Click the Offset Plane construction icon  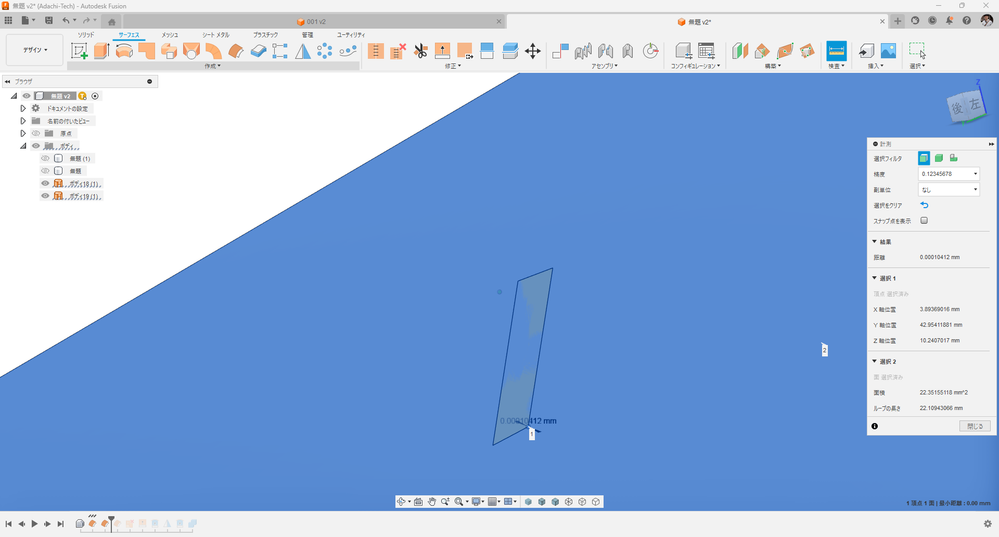[740, 51]
